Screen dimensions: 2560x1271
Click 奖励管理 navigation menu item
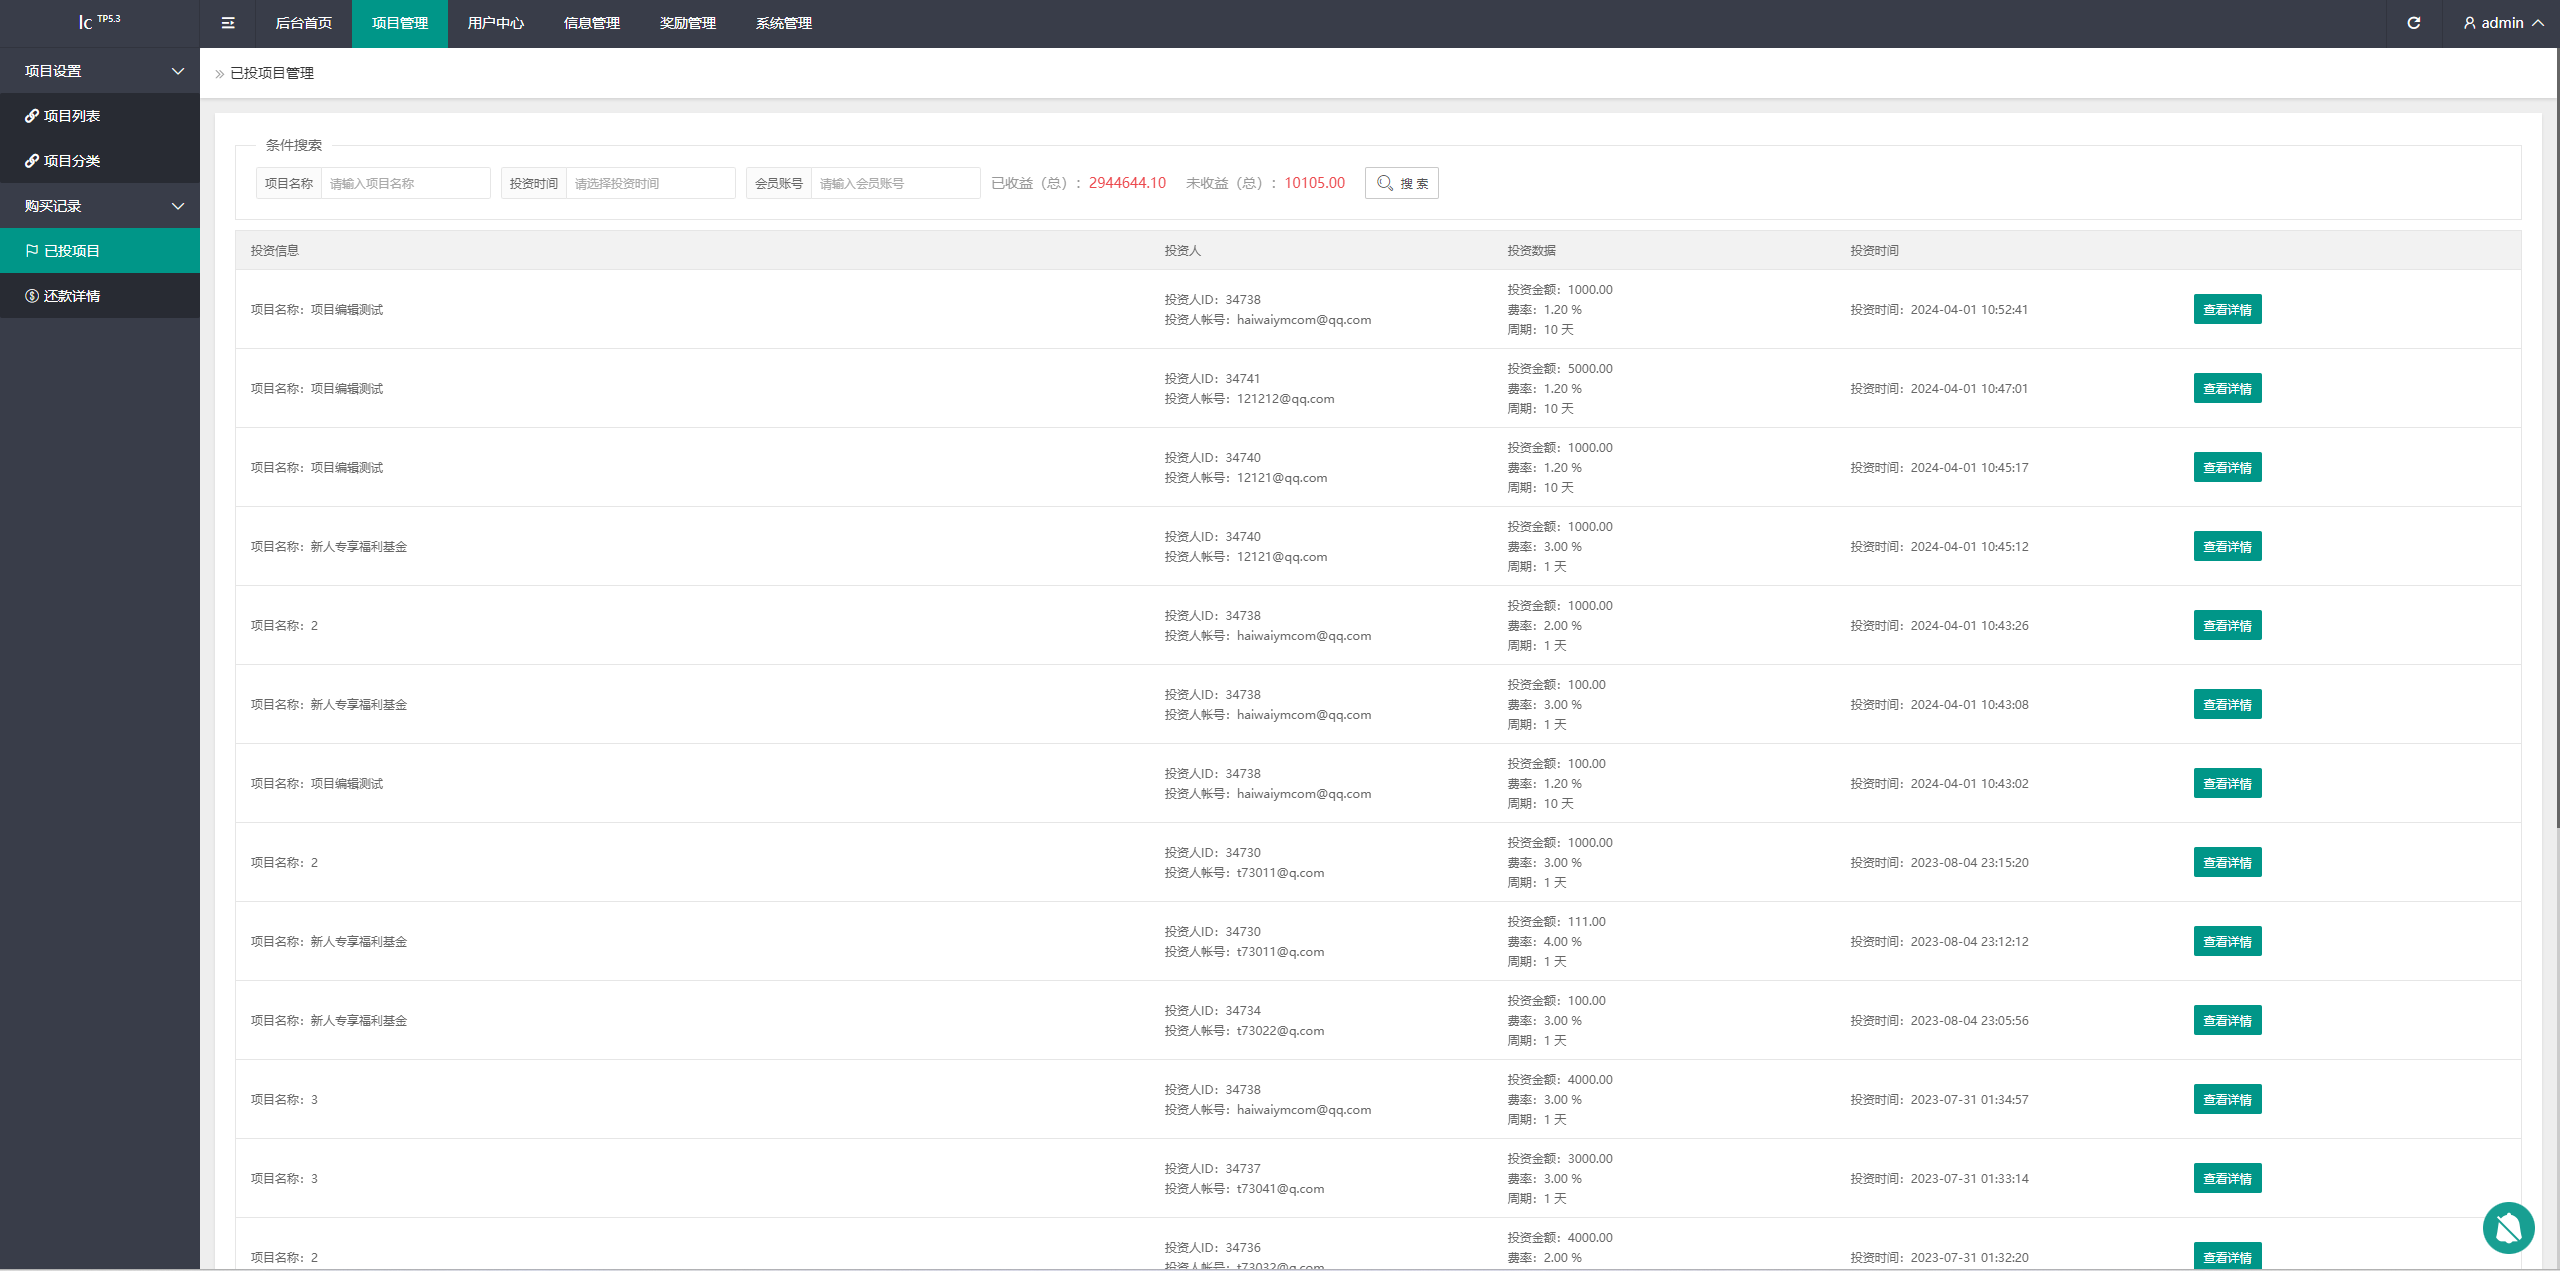(x=687, y=21)
